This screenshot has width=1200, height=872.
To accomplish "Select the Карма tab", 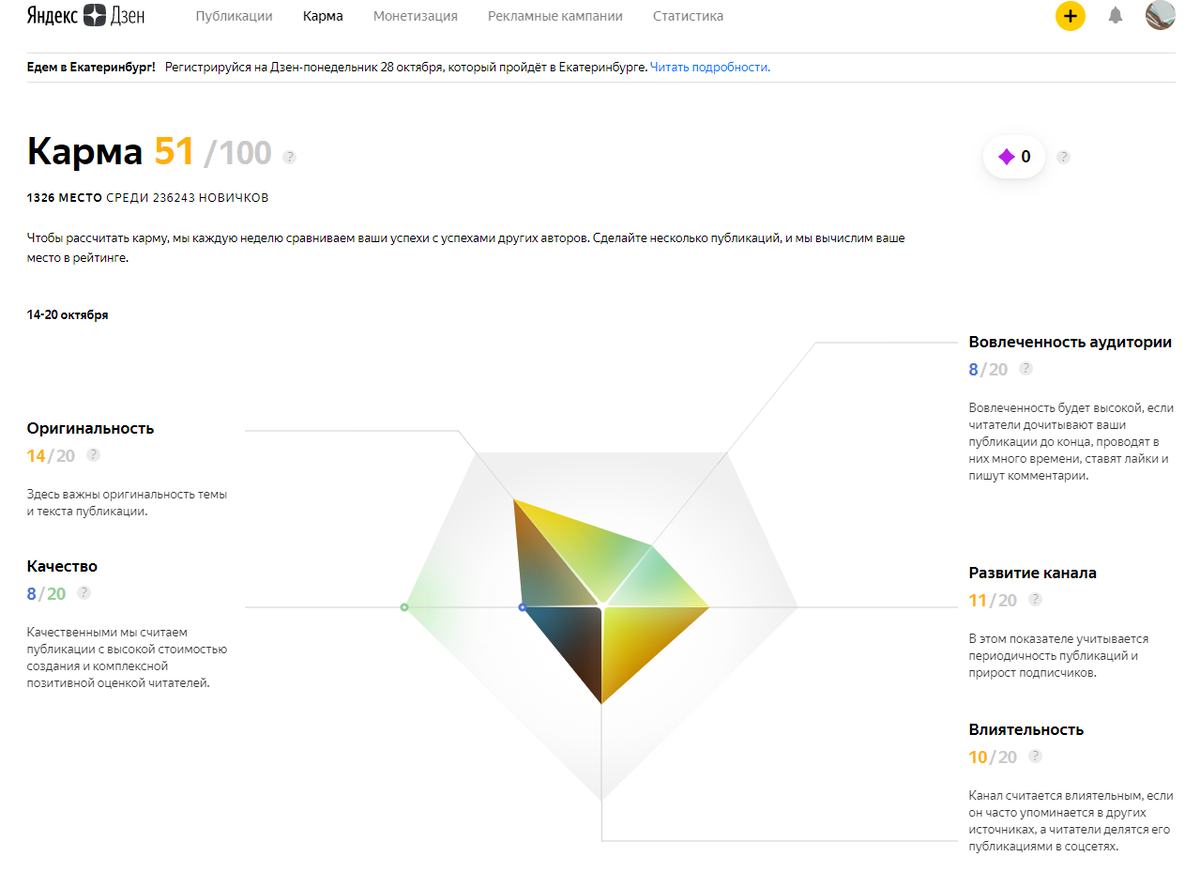I will pyautogui.click(x=323, y=16).
